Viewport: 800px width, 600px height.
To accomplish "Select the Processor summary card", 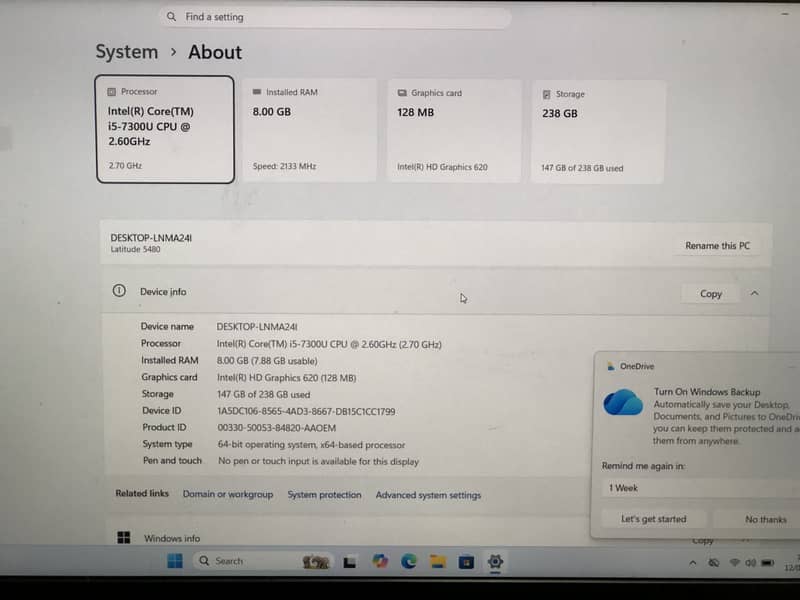I will pyautogui.click(x=165, y=129).
